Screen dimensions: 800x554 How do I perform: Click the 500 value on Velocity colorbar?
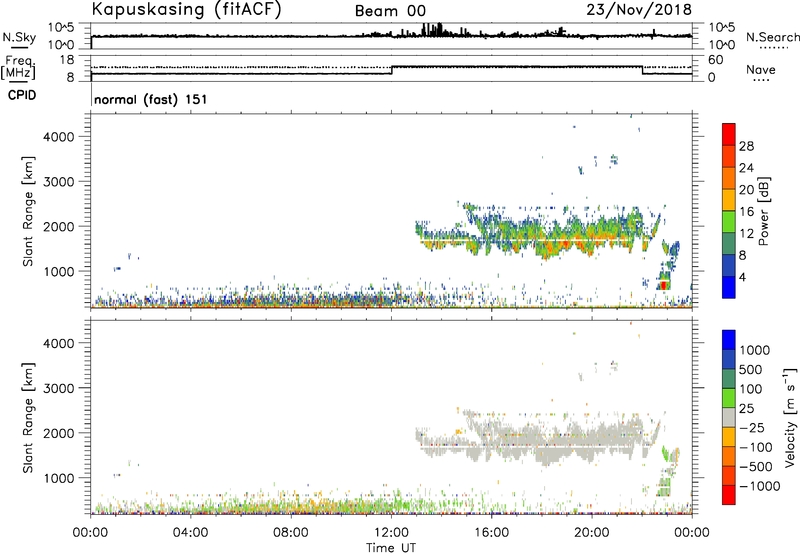(x=751, y=370)
